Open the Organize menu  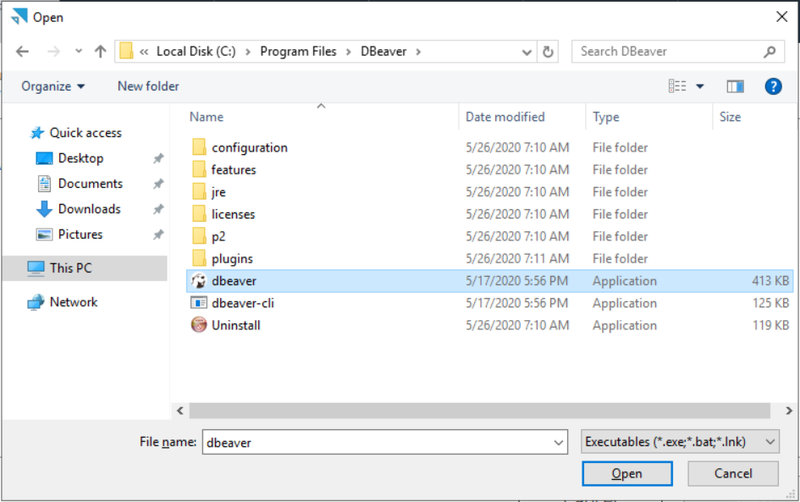click(53, 86)
